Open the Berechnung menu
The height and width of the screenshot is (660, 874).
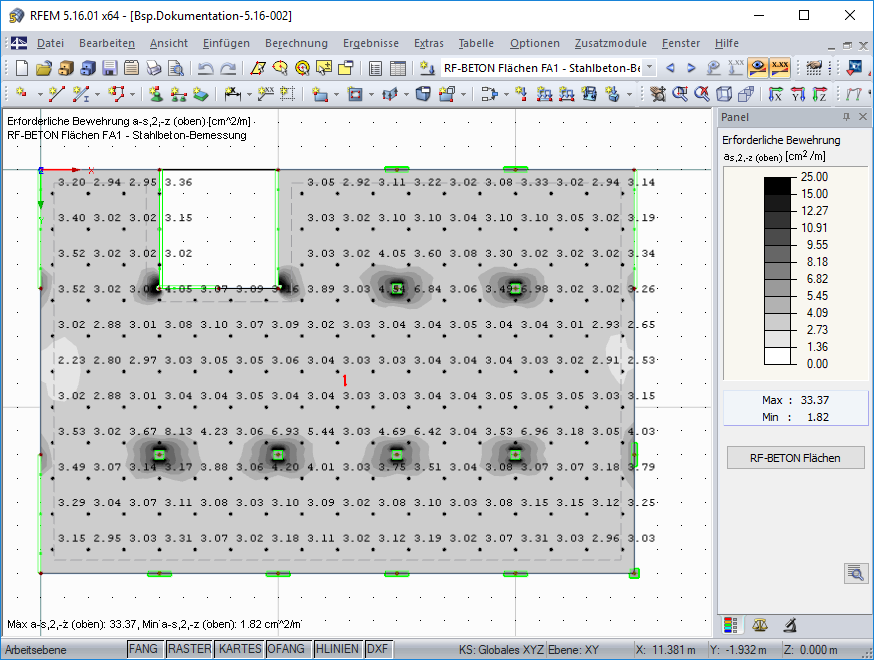click(x=296, y=43)
